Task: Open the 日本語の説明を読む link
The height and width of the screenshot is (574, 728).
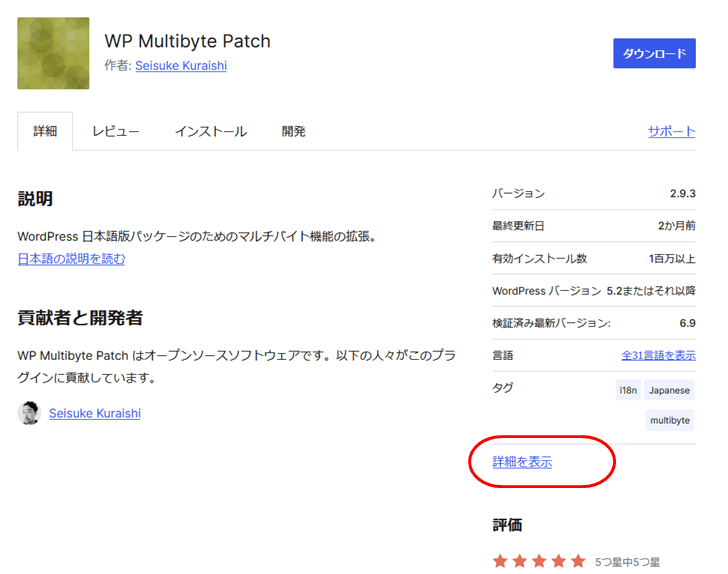Action: click(x=71, y=259)
